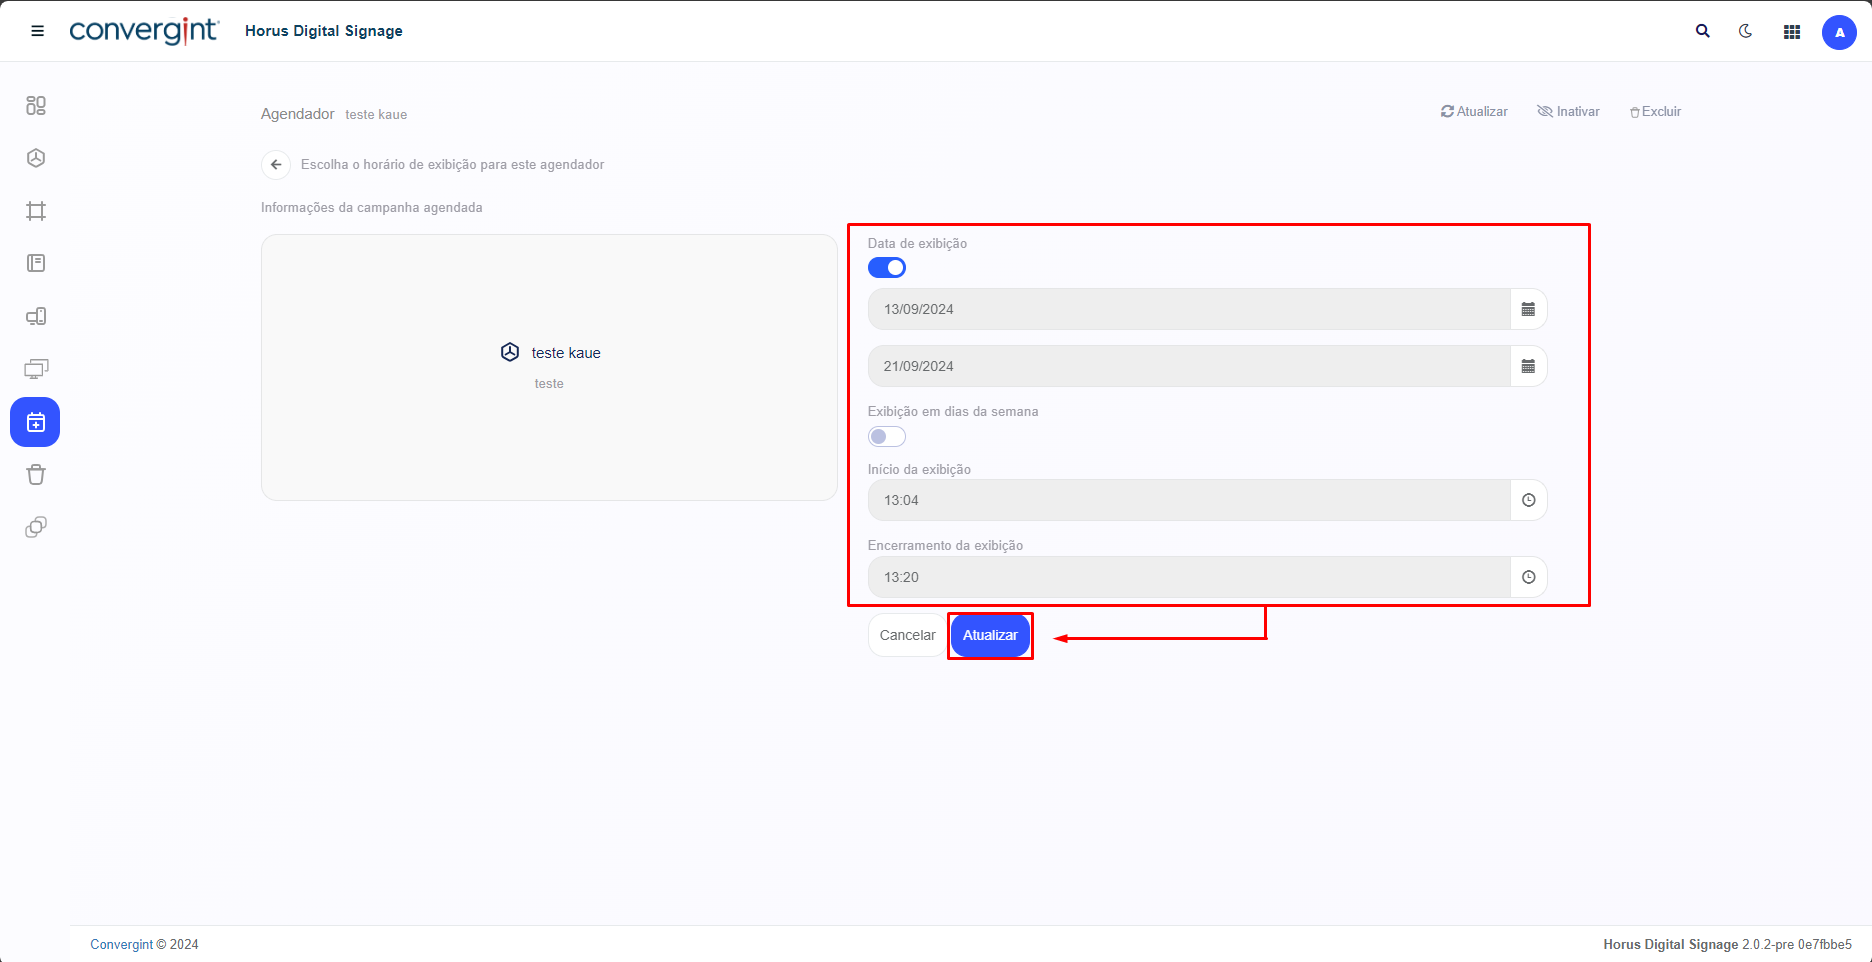
Task: Click Inativar in the top actions
Action: [1568, 112]
